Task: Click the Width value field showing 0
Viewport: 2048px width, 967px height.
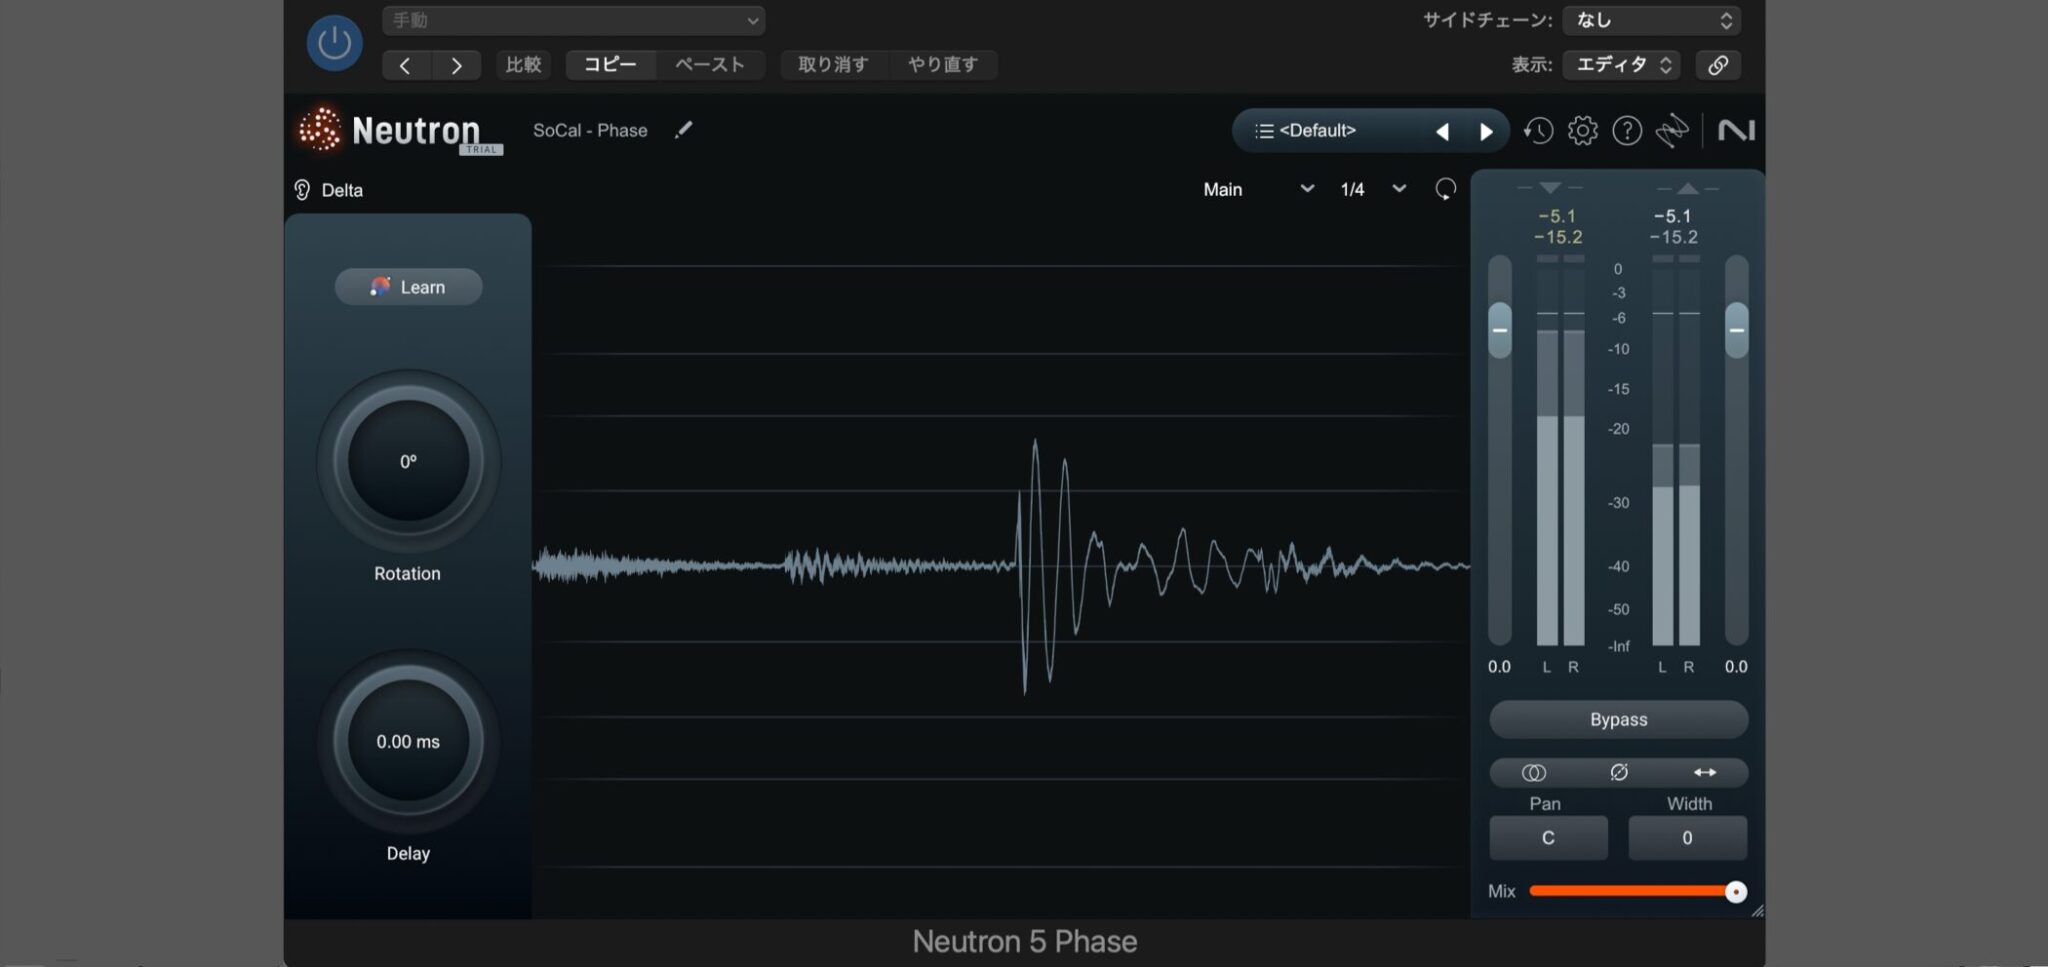Action: click(x=1687, y=838)
